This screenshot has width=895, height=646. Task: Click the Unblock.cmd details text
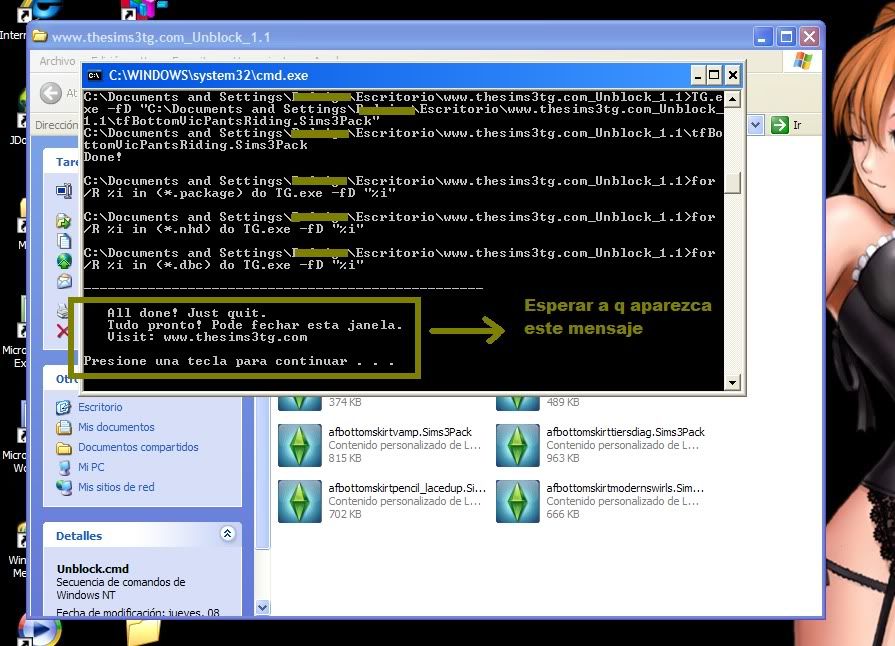tap(92, 569)
